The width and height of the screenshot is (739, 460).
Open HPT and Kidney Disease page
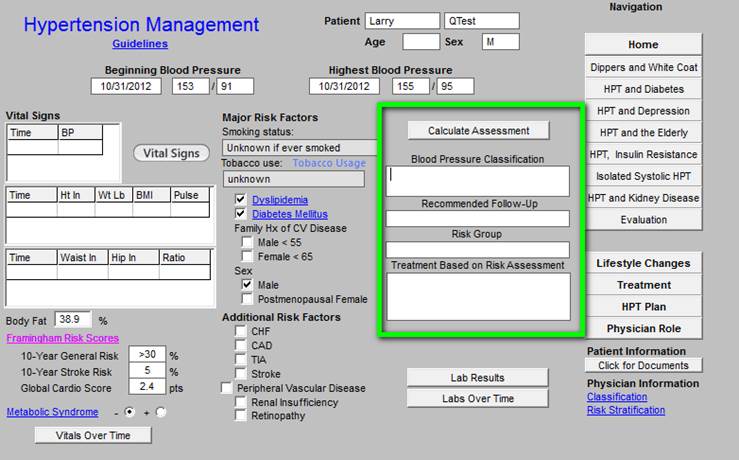point(643,197)
